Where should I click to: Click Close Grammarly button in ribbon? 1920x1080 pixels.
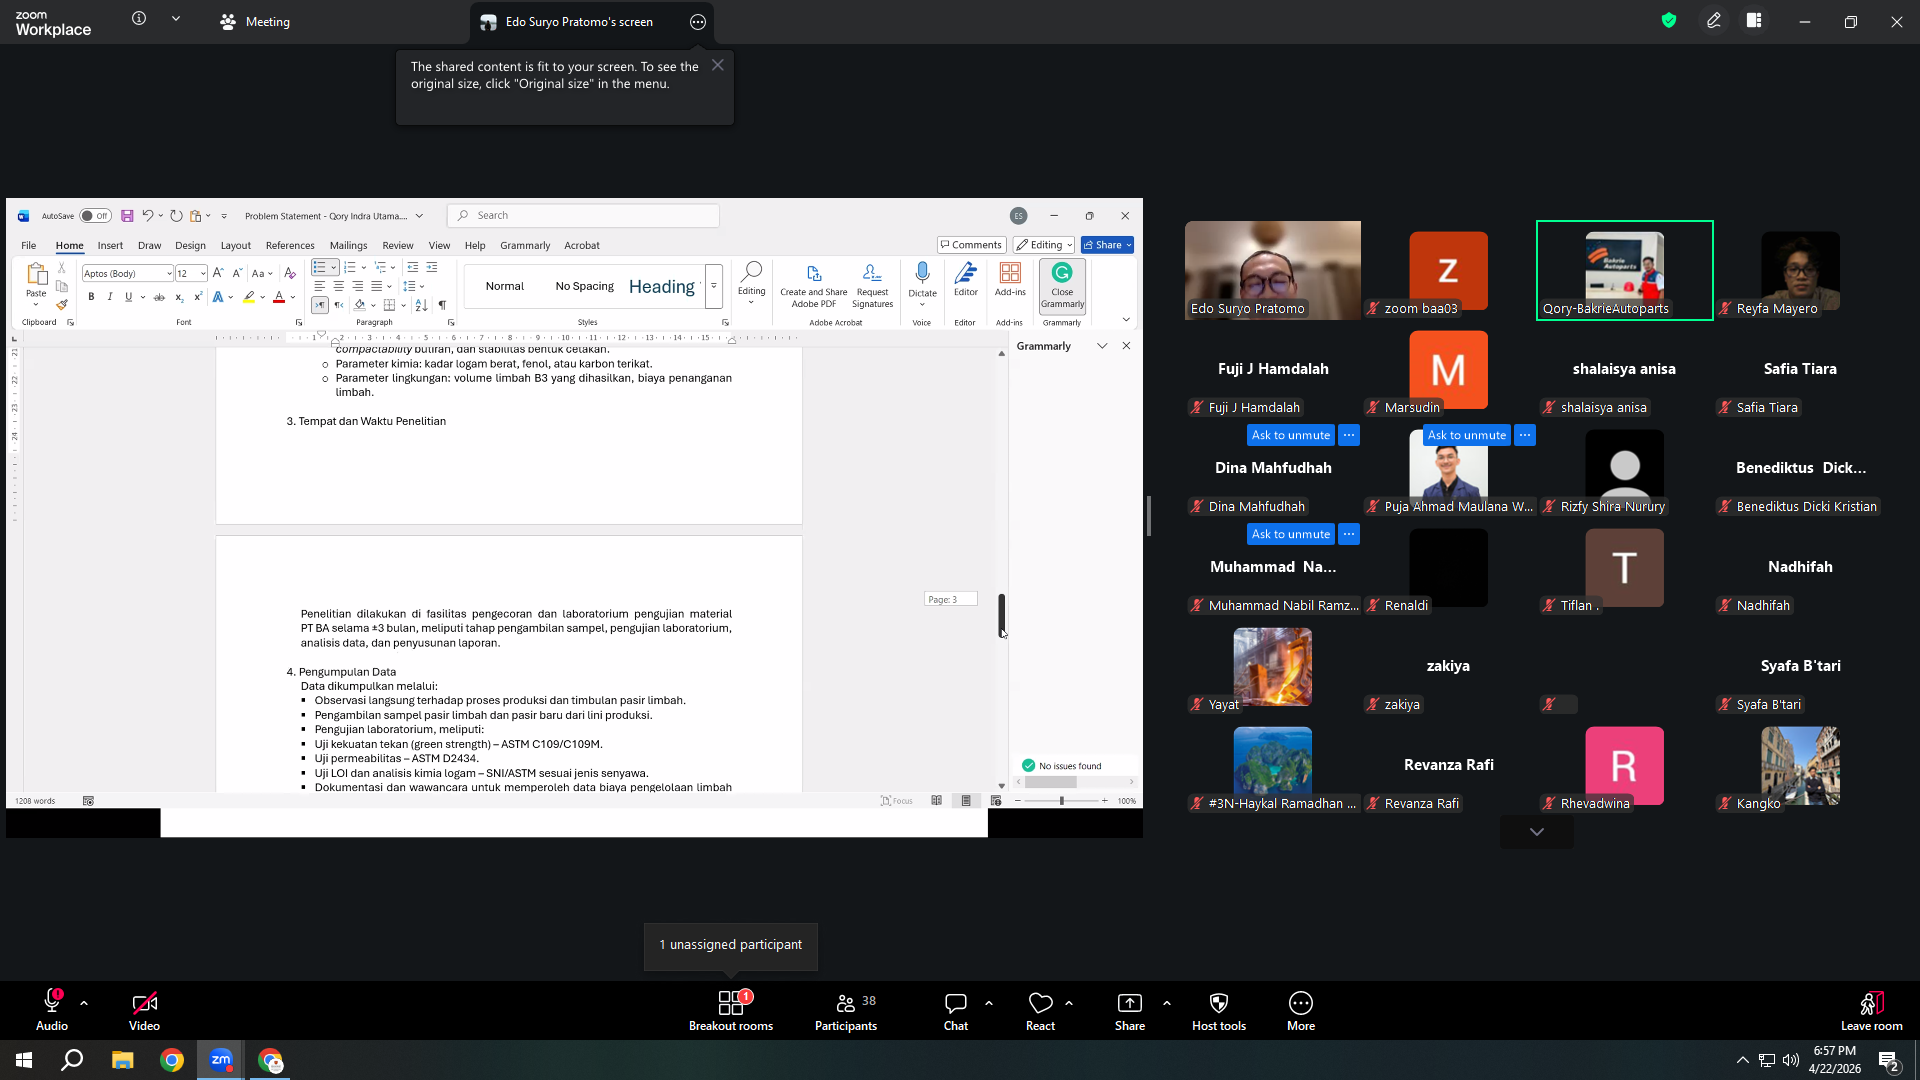pyautogui.click(x=1062, y=286)
